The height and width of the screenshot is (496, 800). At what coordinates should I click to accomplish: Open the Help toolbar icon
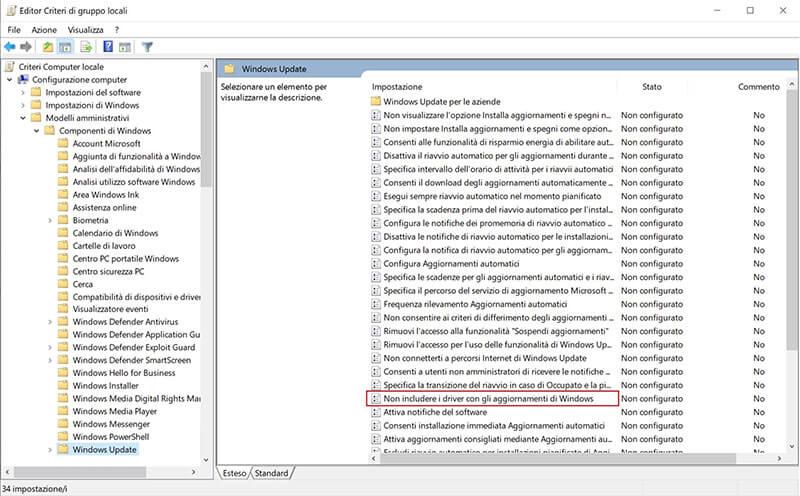(x=108, y=47)
